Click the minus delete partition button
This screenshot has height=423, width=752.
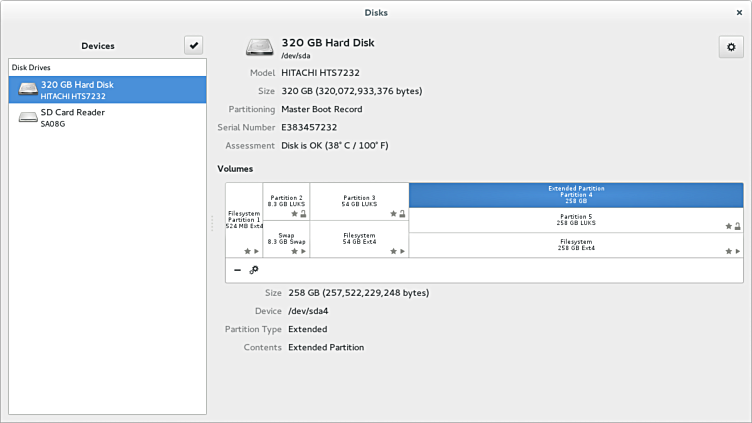(x=237, y=270)
